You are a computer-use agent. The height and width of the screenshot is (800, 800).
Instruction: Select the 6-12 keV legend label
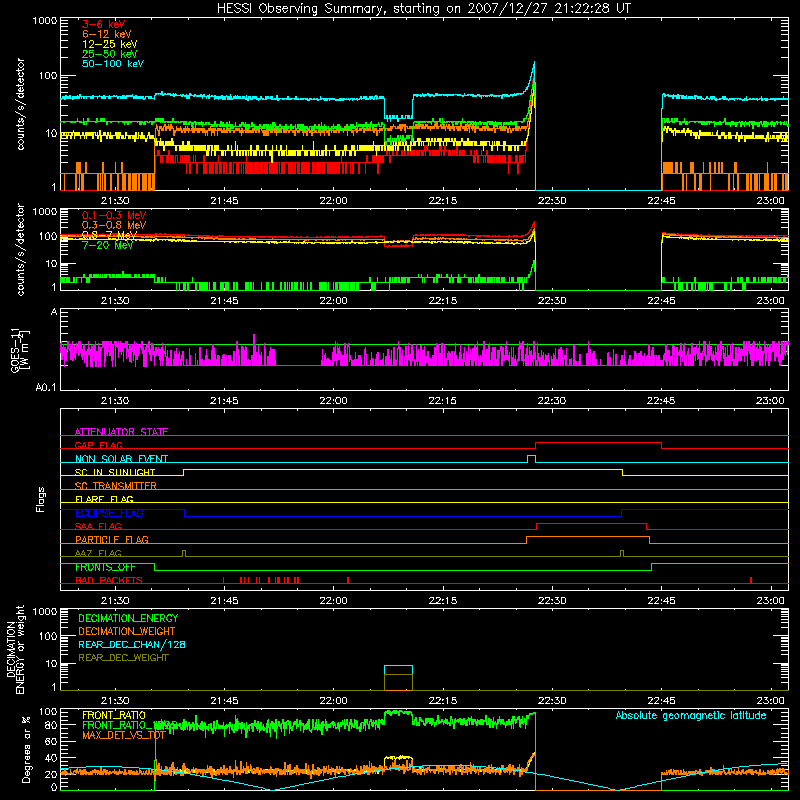[107, 34]
